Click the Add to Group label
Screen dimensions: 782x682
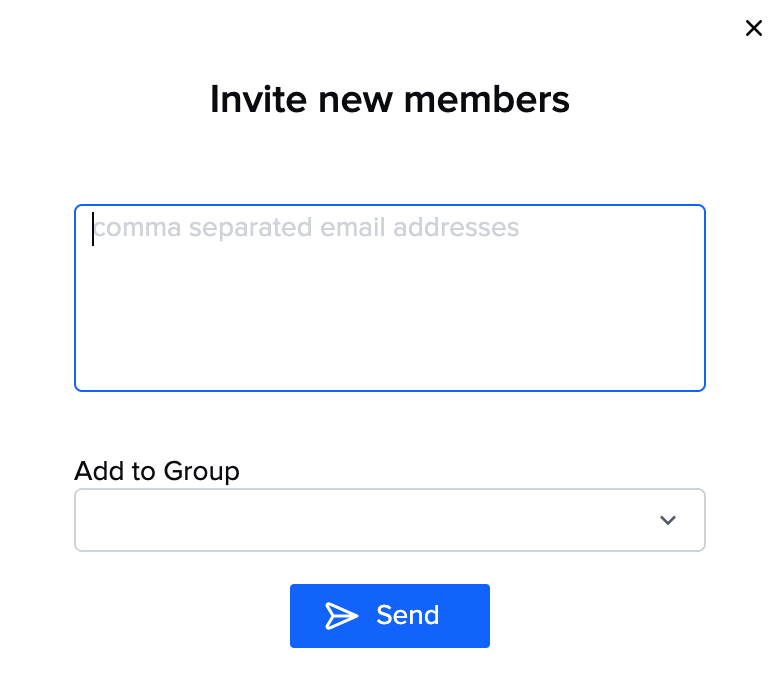coord(157,471)
